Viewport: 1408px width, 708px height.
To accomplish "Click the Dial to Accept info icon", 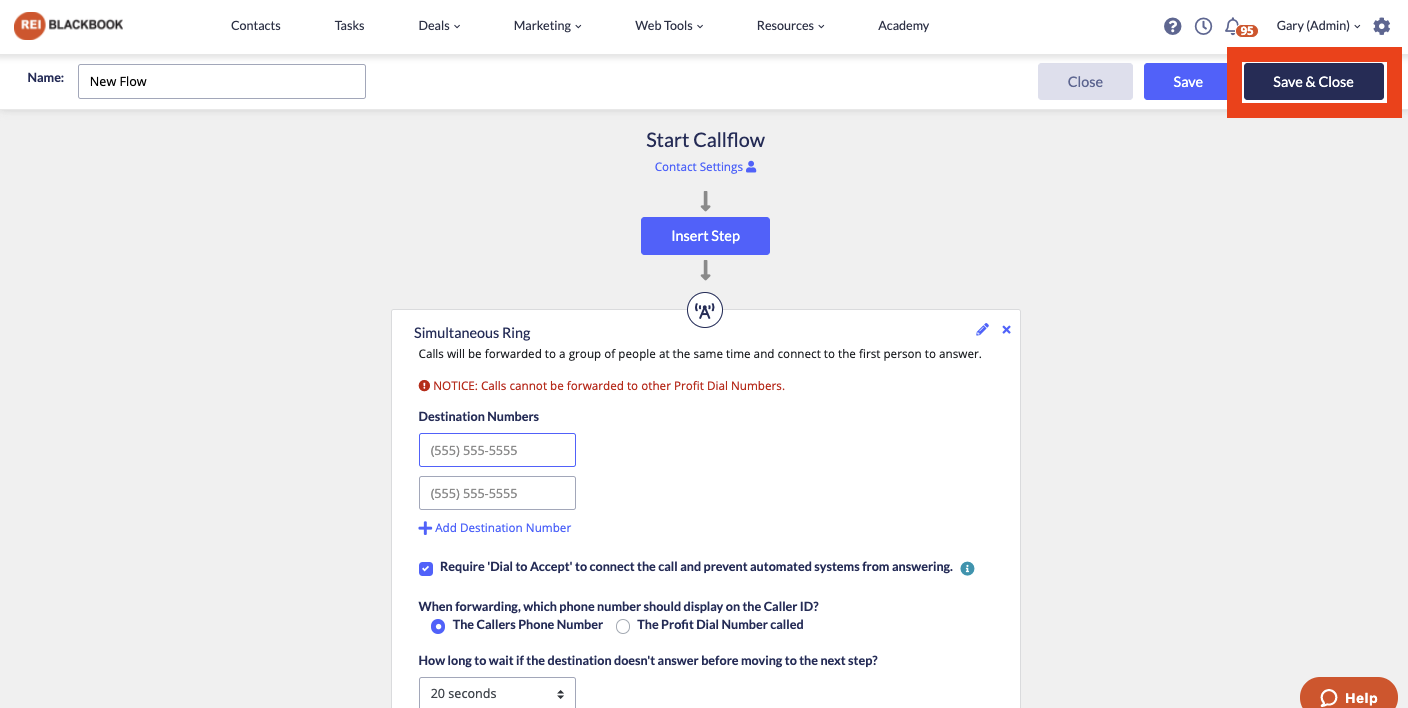I will pyautogui.click(x=967, y=568).
